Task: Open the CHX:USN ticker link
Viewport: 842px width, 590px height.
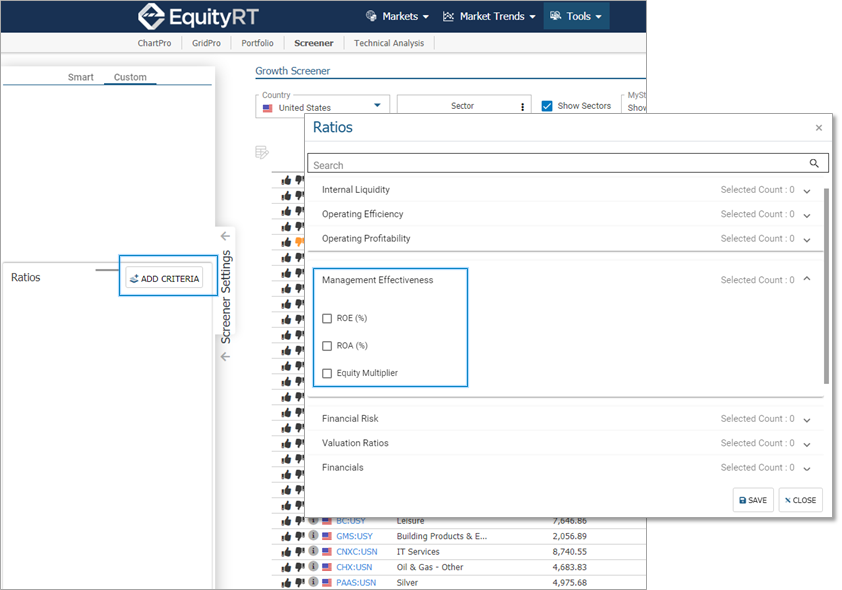Action: click(354, 567)
